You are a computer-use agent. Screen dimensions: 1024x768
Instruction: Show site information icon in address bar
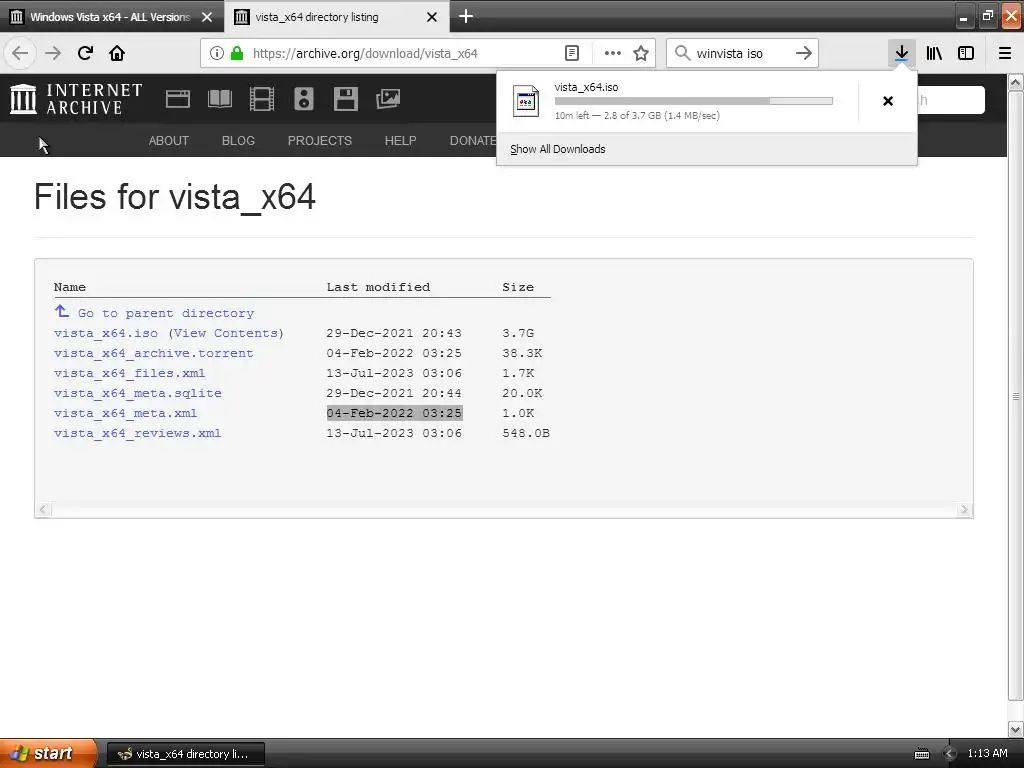coord(217,53)
